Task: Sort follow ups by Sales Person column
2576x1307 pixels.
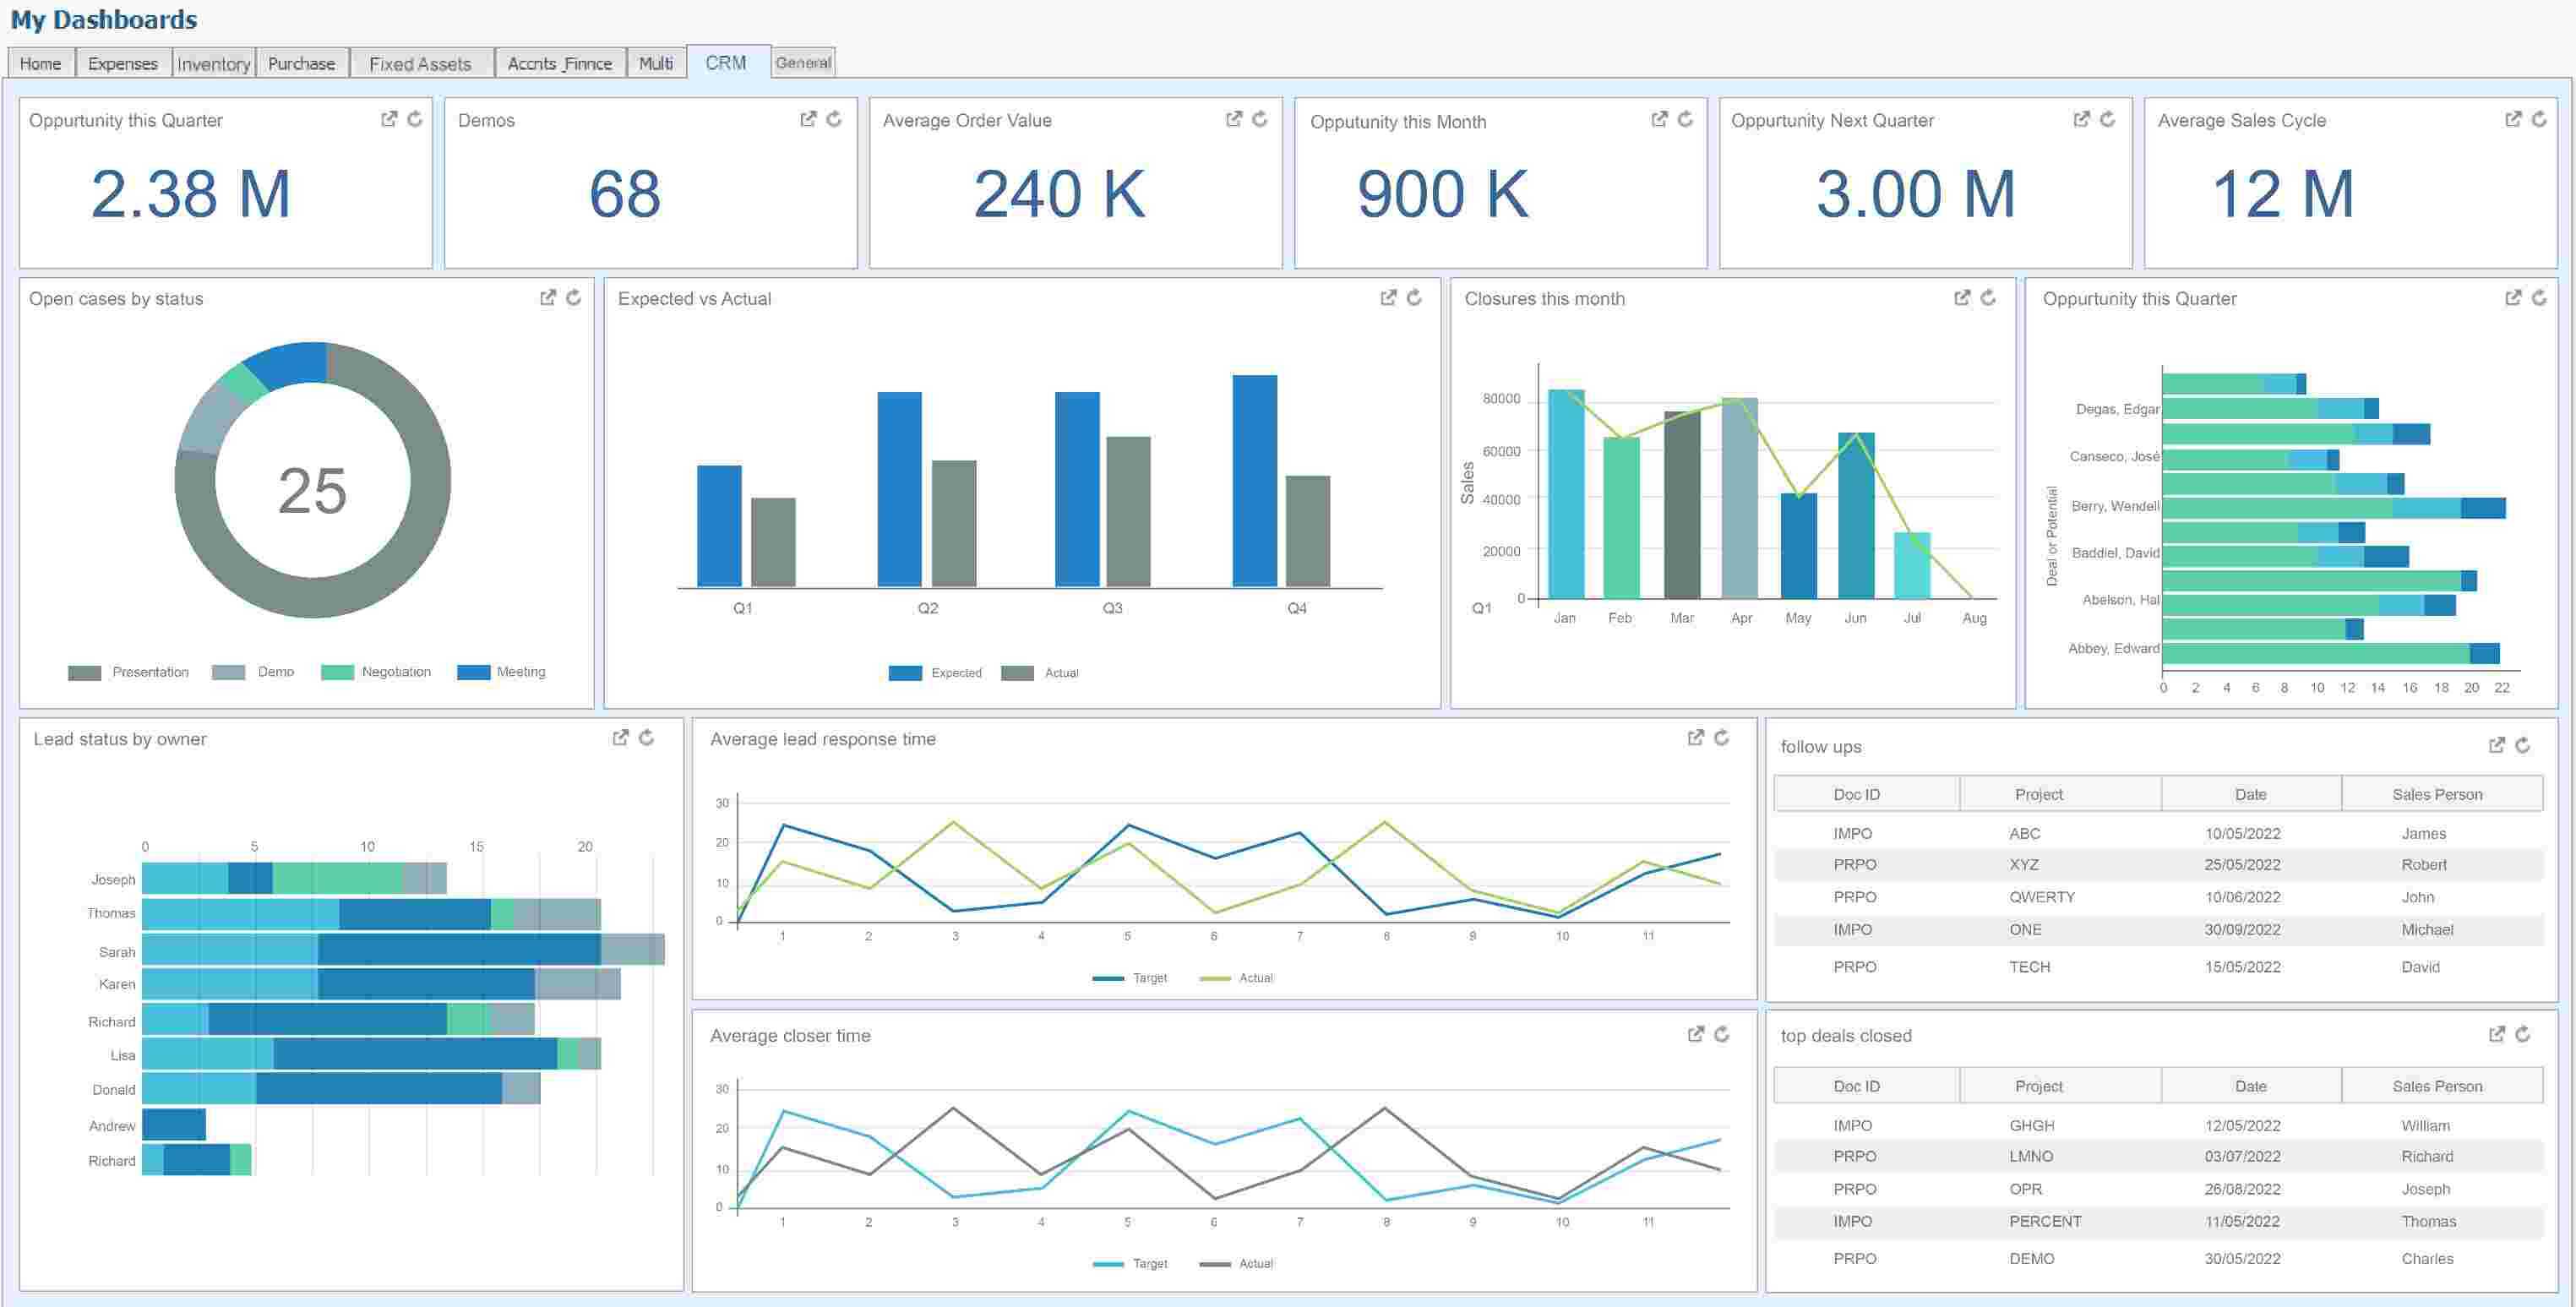Action: pyautogui.click(x=2436, y=794)
